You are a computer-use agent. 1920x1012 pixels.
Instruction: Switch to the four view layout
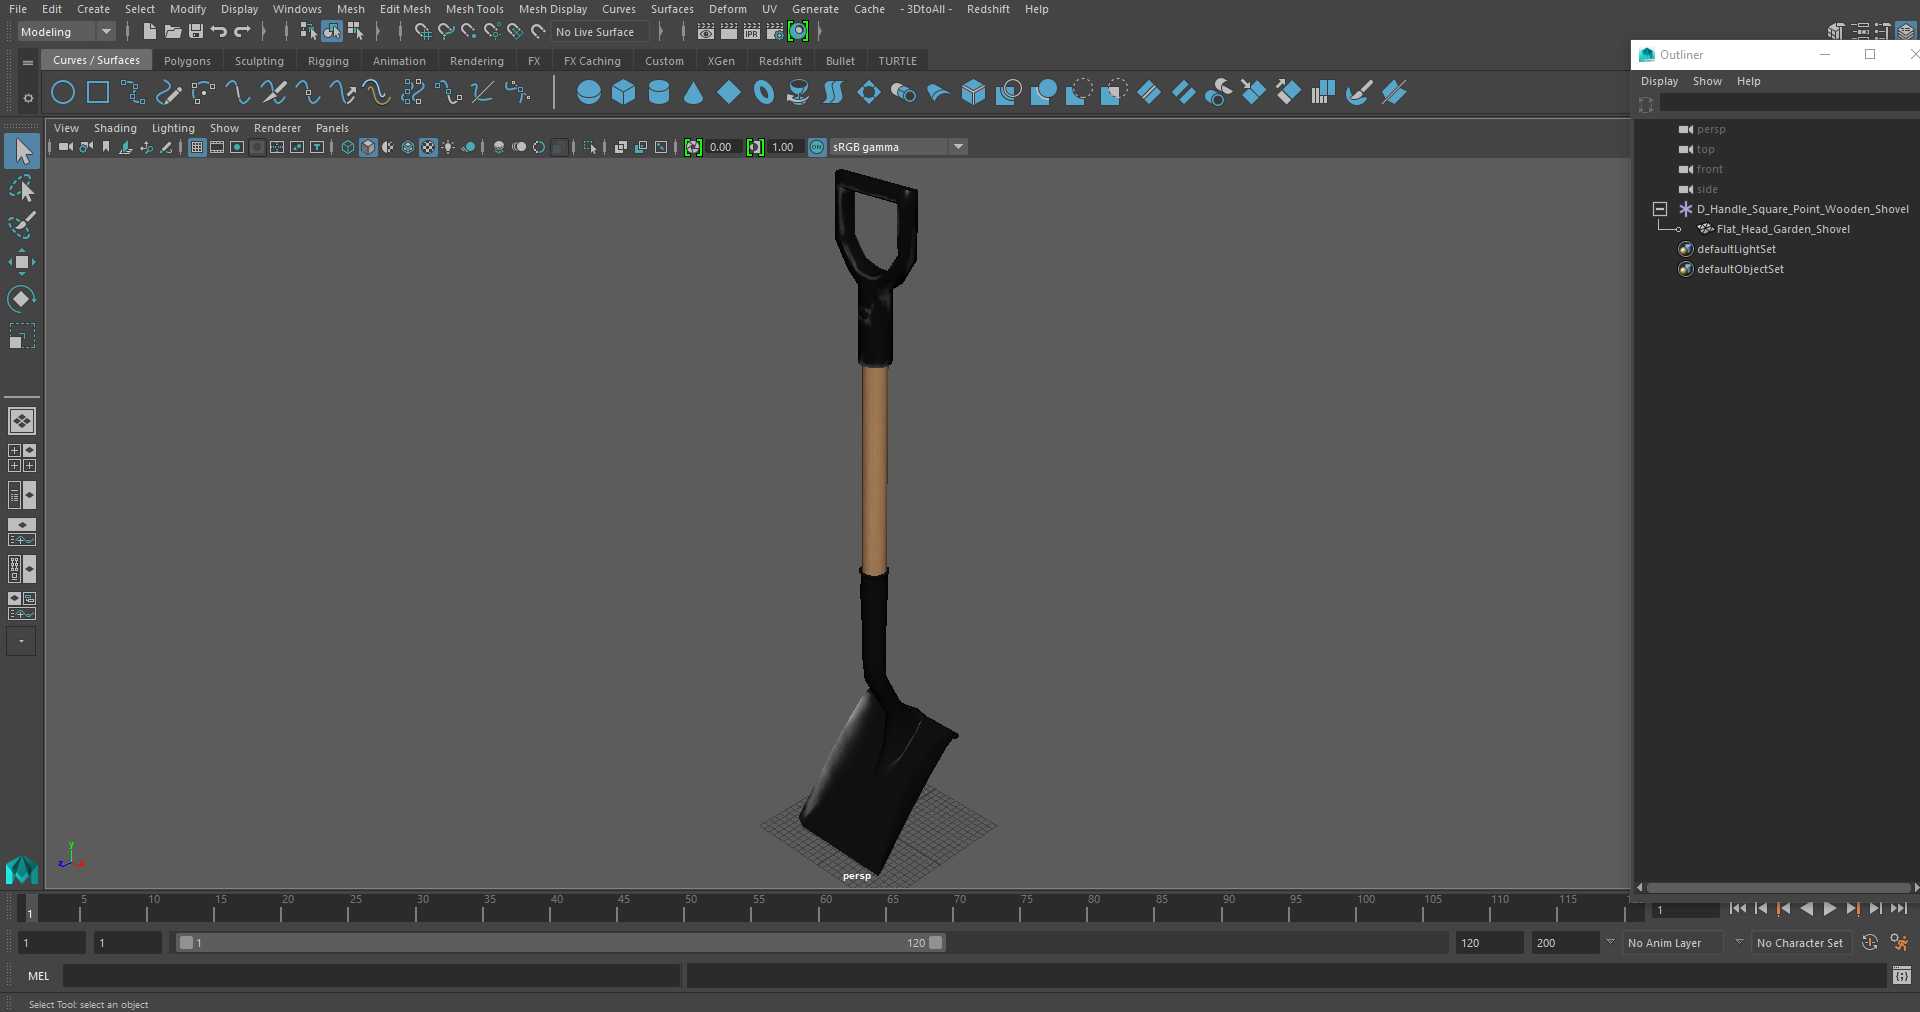click(x=22, y=458)
